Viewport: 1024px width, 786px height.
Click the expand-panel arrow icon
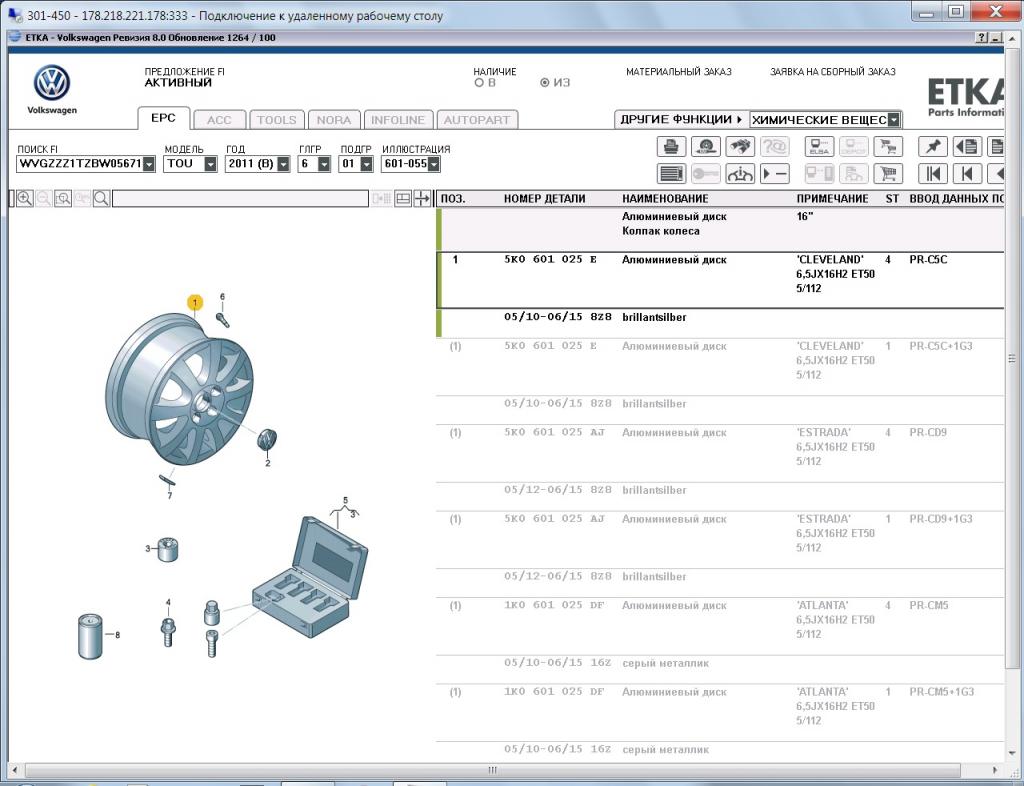(x=422, y=198)
